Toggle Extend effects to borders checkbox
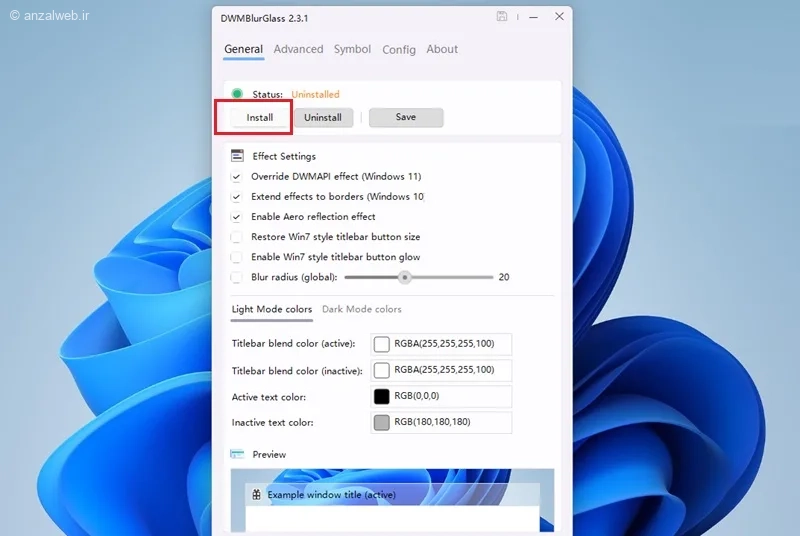800x536 pixels. [x=236, y=197]
